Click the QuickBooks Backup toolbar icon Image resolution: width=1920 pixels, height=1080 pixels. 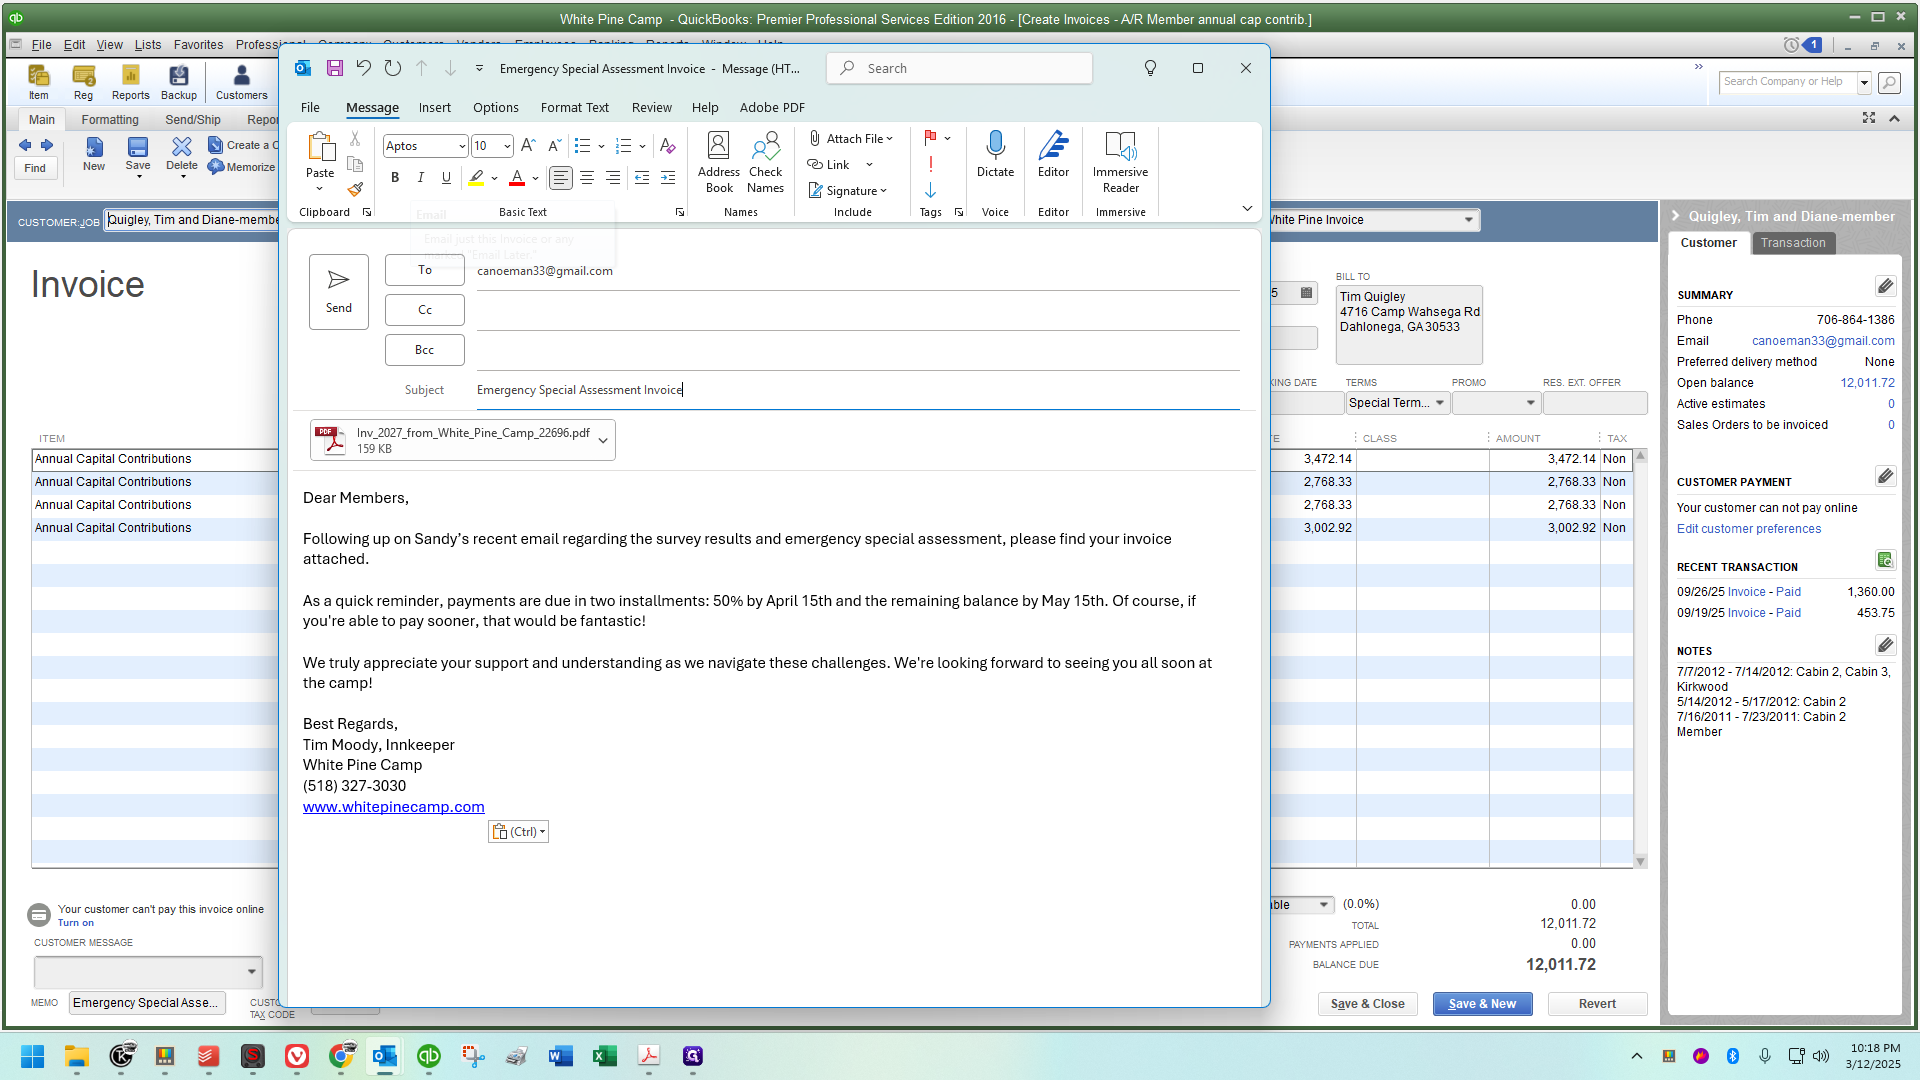179,82
